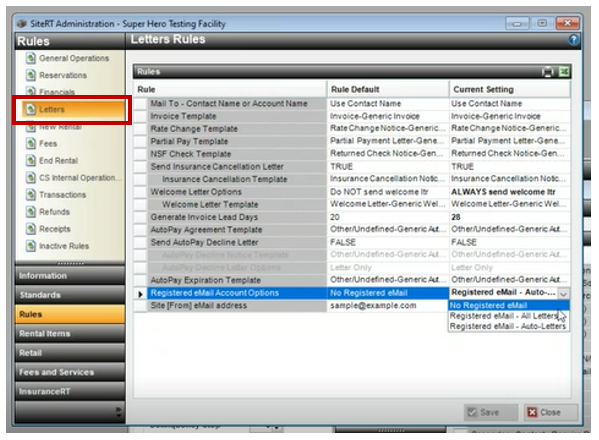Click TRUE current setting for Insurance Cancellation
This screenshot has height=440, width=599.
(510, 167)
